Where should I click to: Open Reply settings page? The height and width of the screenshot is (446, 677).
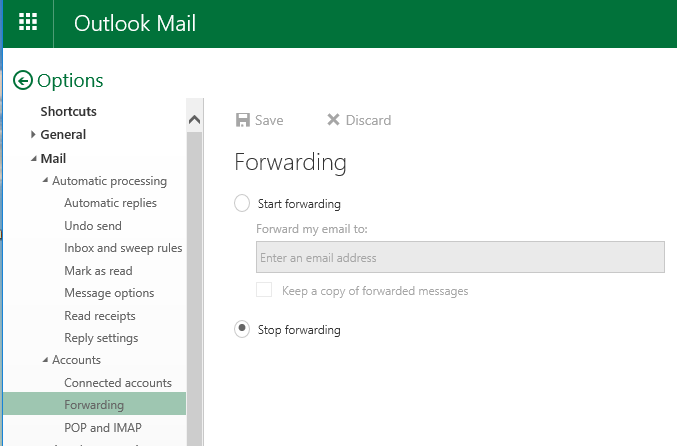coord(101,338)
